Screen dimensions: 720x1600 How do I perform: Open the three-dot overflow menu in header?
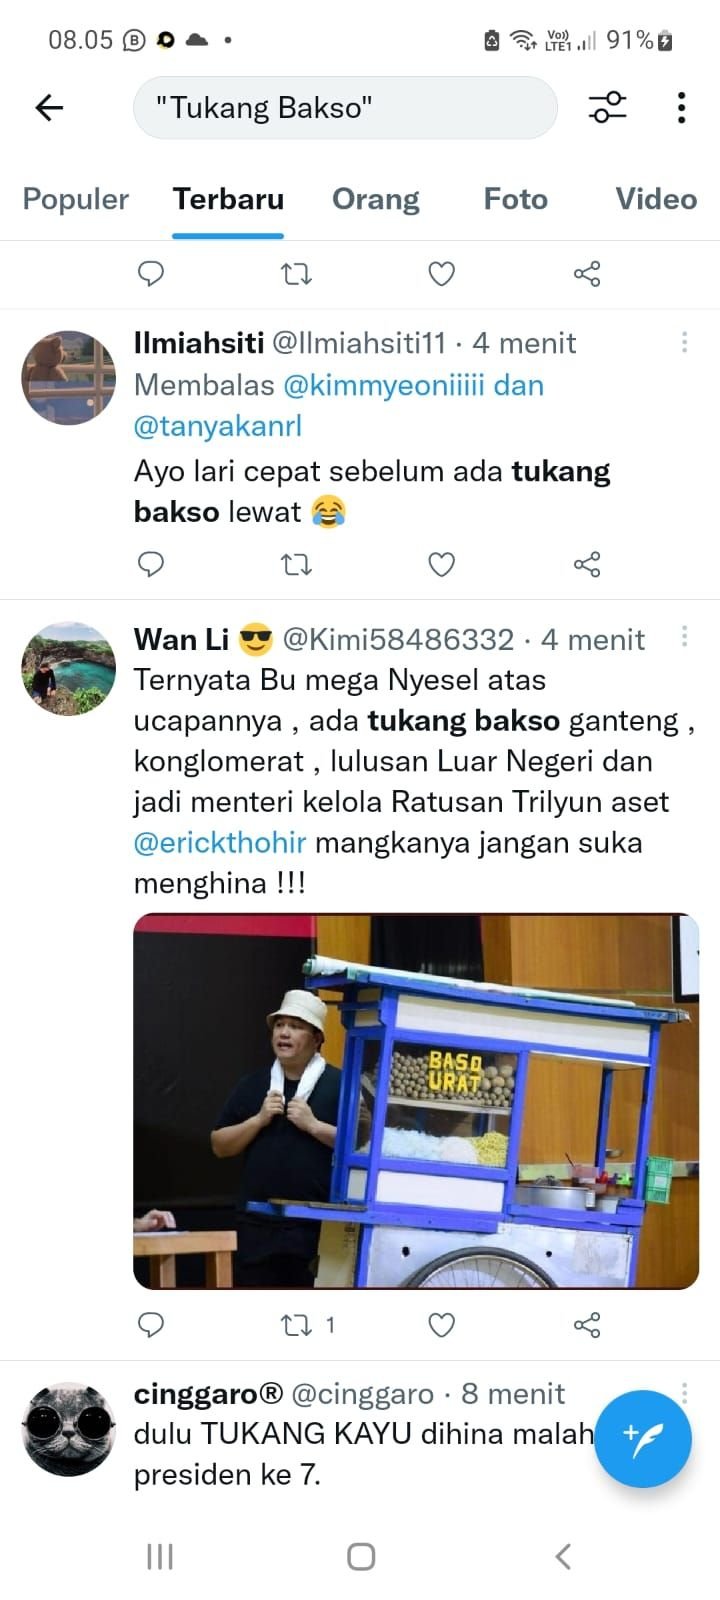point(681,107)
